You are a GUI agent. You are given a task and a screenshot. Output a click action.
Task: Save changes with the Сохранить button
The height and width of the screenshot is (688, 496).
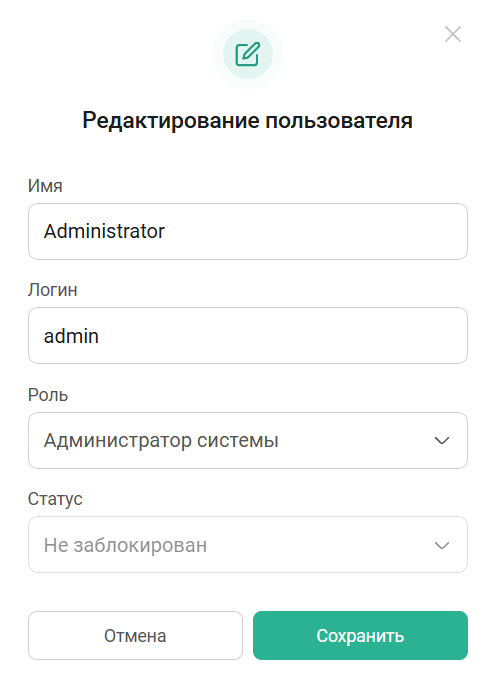(x=360, y=635)
